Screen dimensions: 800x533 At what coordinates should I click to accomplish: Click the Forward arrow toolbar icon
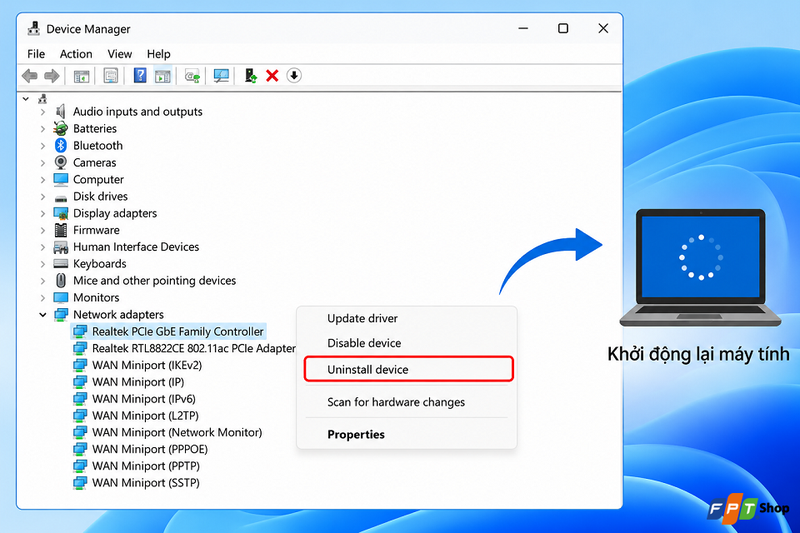(x=52, y=76)
